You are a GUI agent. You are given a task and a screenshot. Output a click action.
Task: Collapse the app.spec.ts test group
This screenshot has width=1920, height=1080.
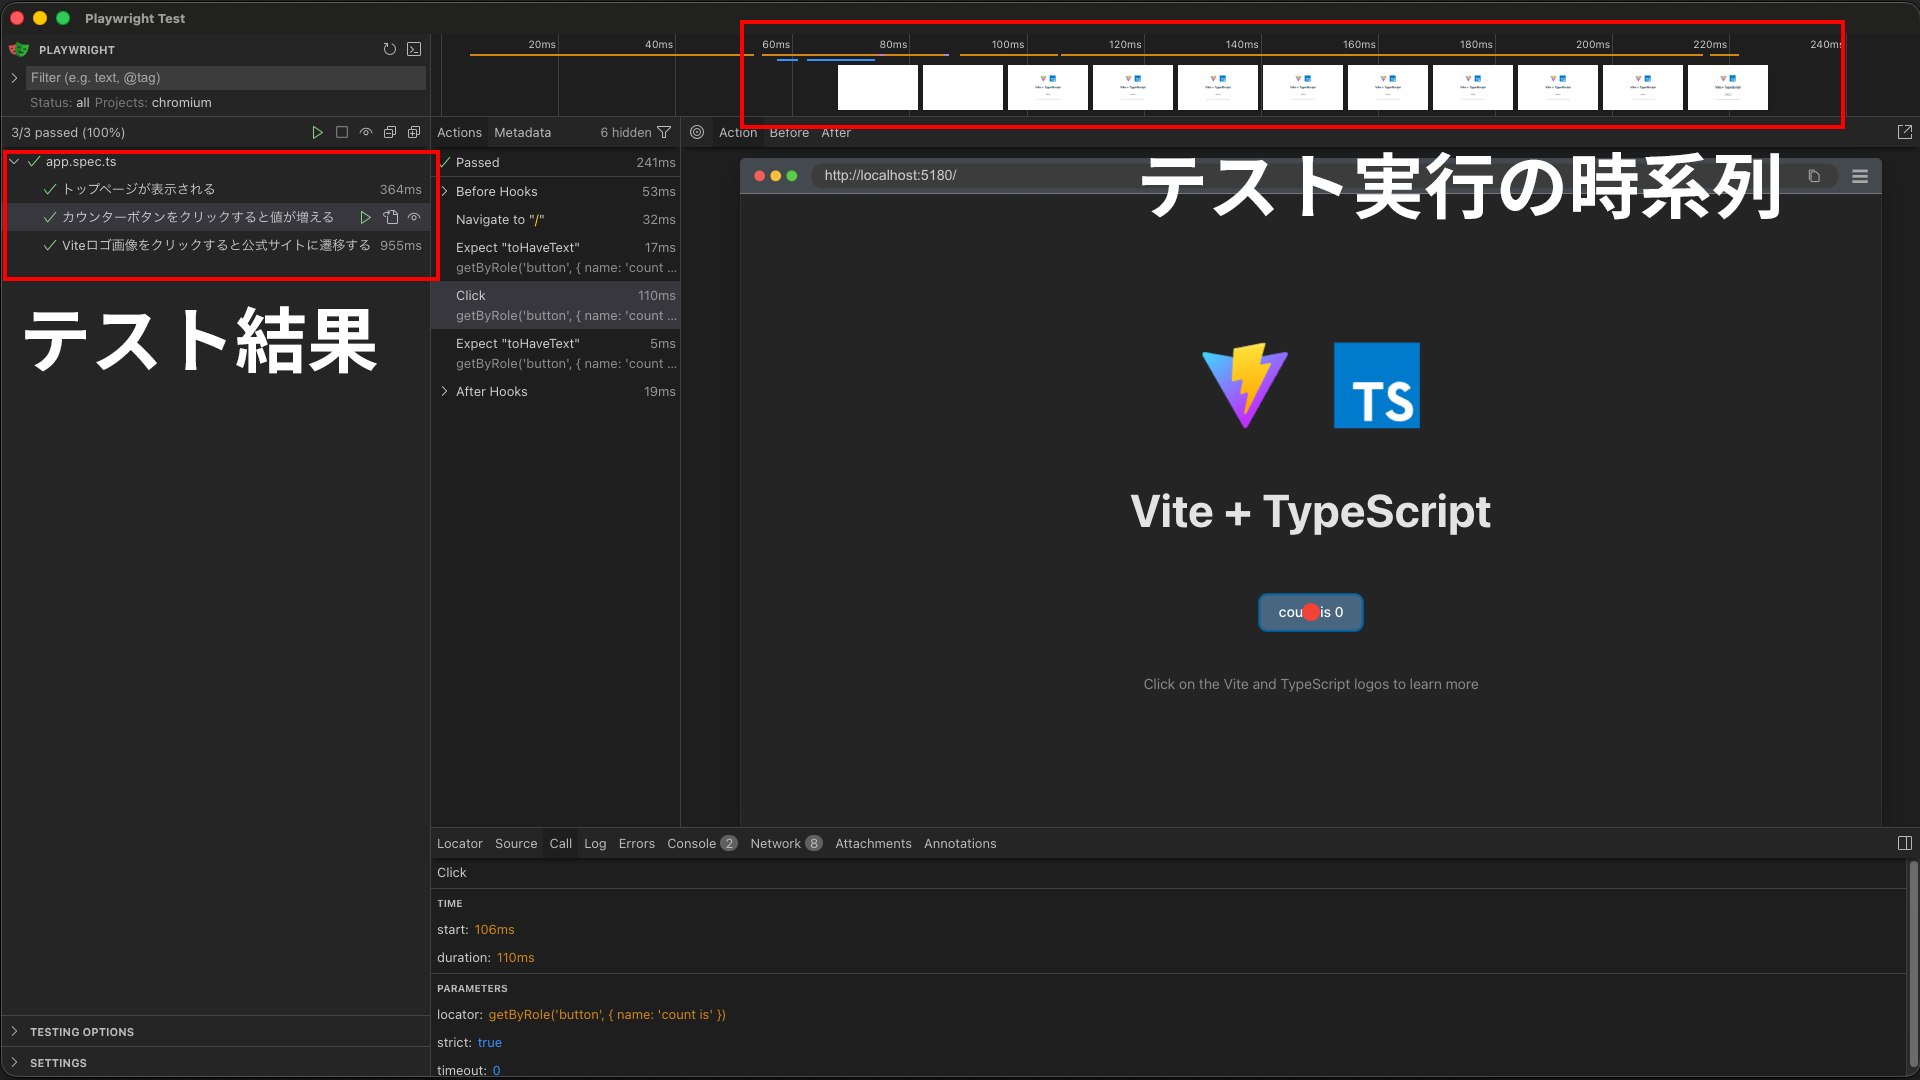(x=13, y=161)
